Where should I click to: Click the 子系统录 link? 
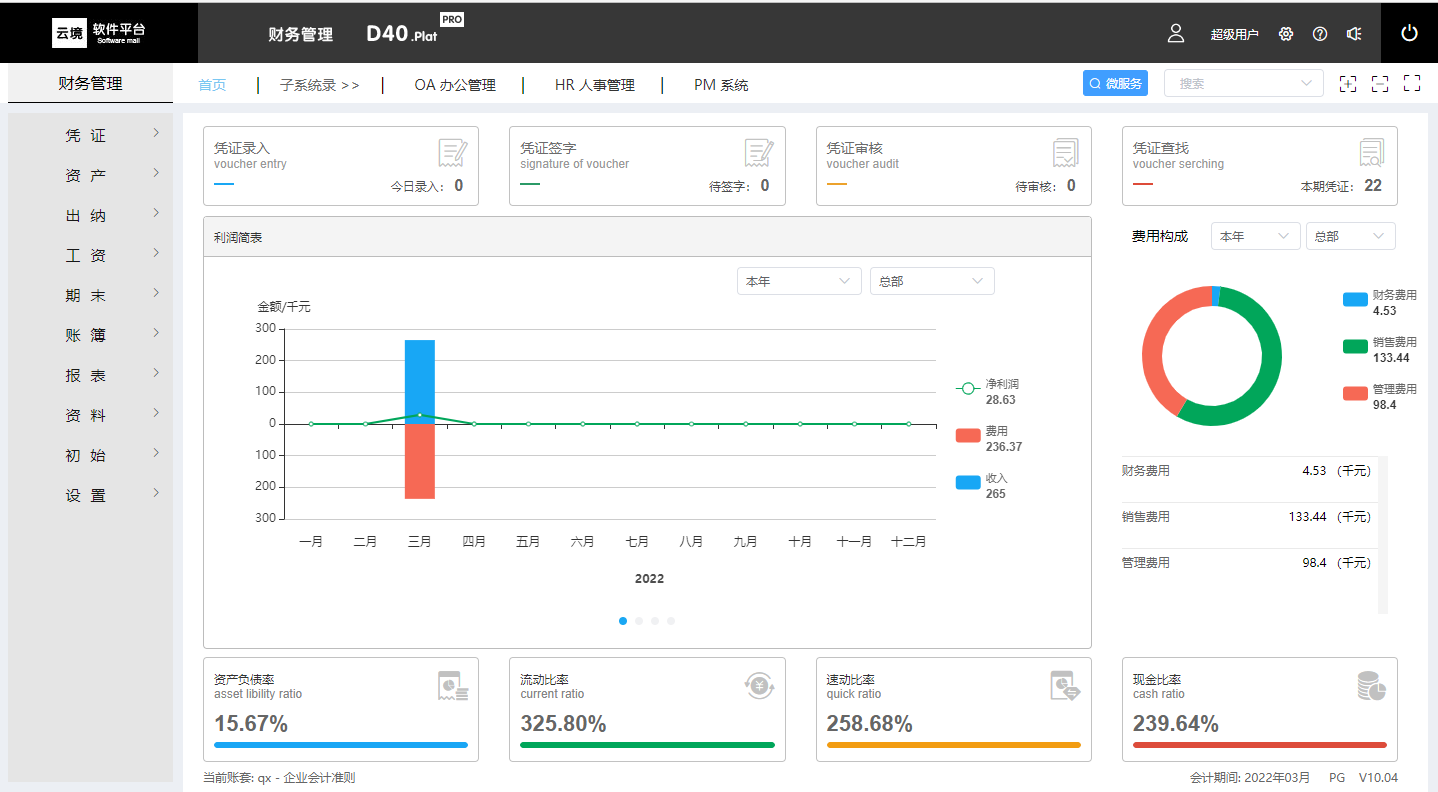click(319, 85)
